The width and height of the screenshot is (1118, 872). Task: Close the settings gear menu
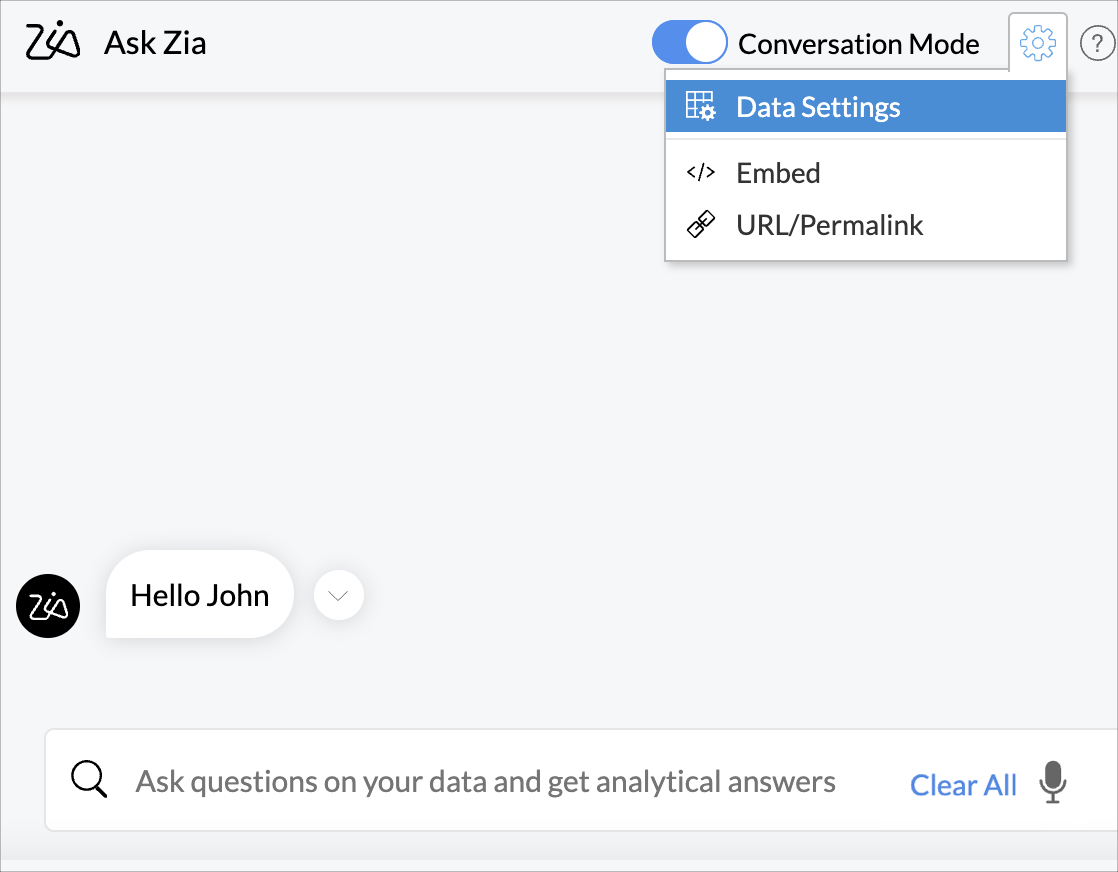pyautogui.click(x=1037, y=43)
